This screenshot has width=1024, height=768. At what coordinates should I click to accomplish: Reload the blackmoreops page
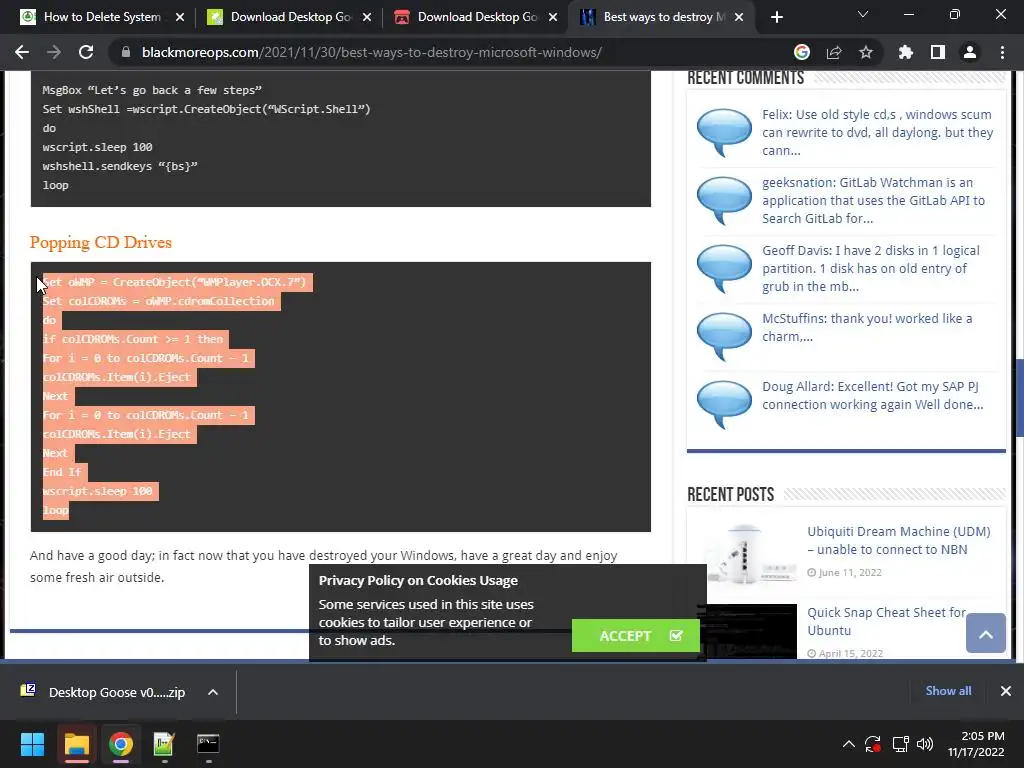pos(86,52)
